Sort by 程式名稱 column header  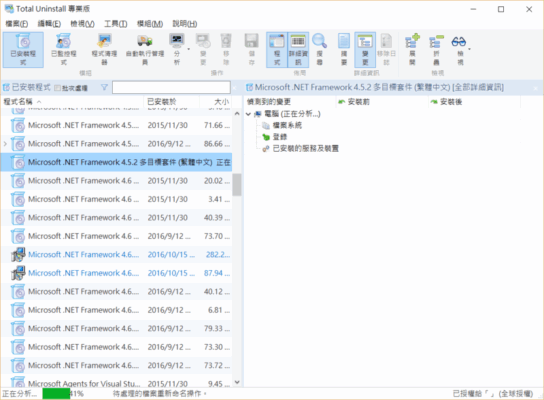[x=72, y=102]
